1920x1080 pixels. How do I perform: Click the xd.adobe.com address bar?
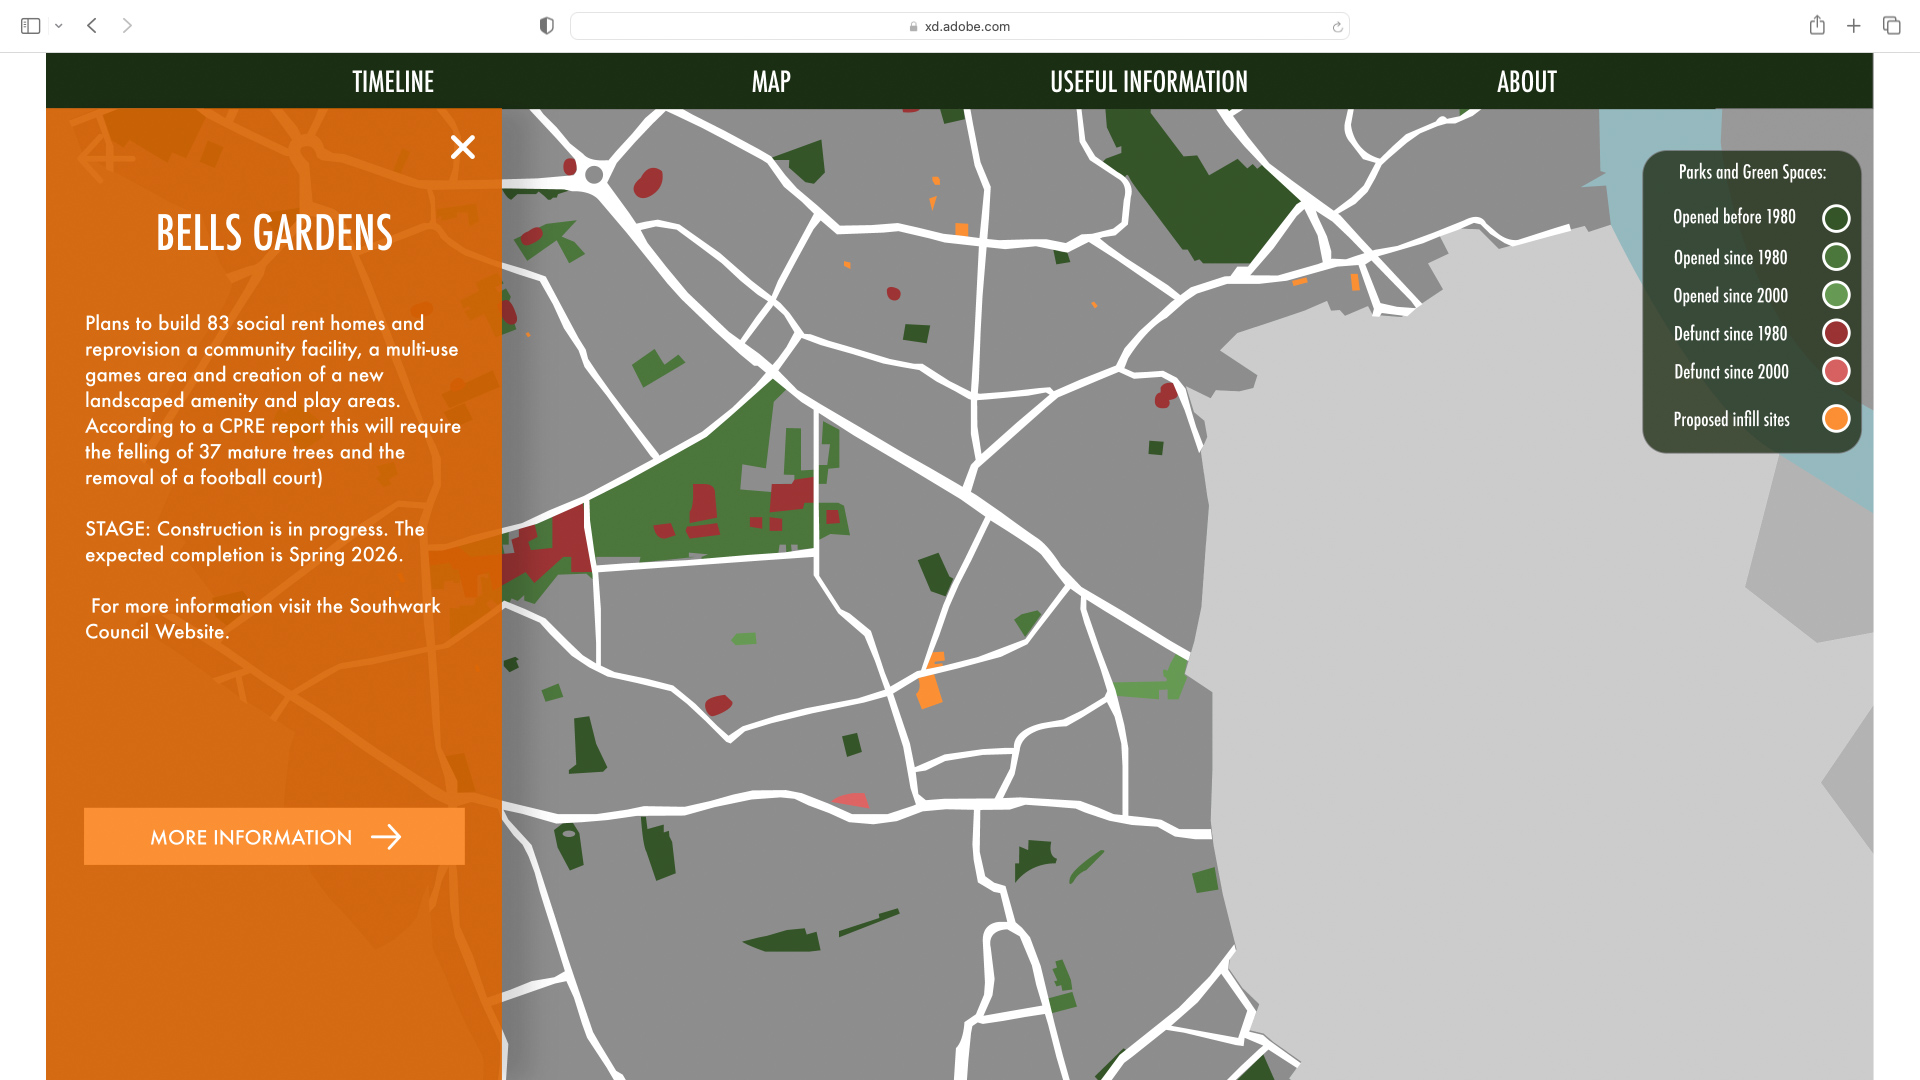pos(960,26)
